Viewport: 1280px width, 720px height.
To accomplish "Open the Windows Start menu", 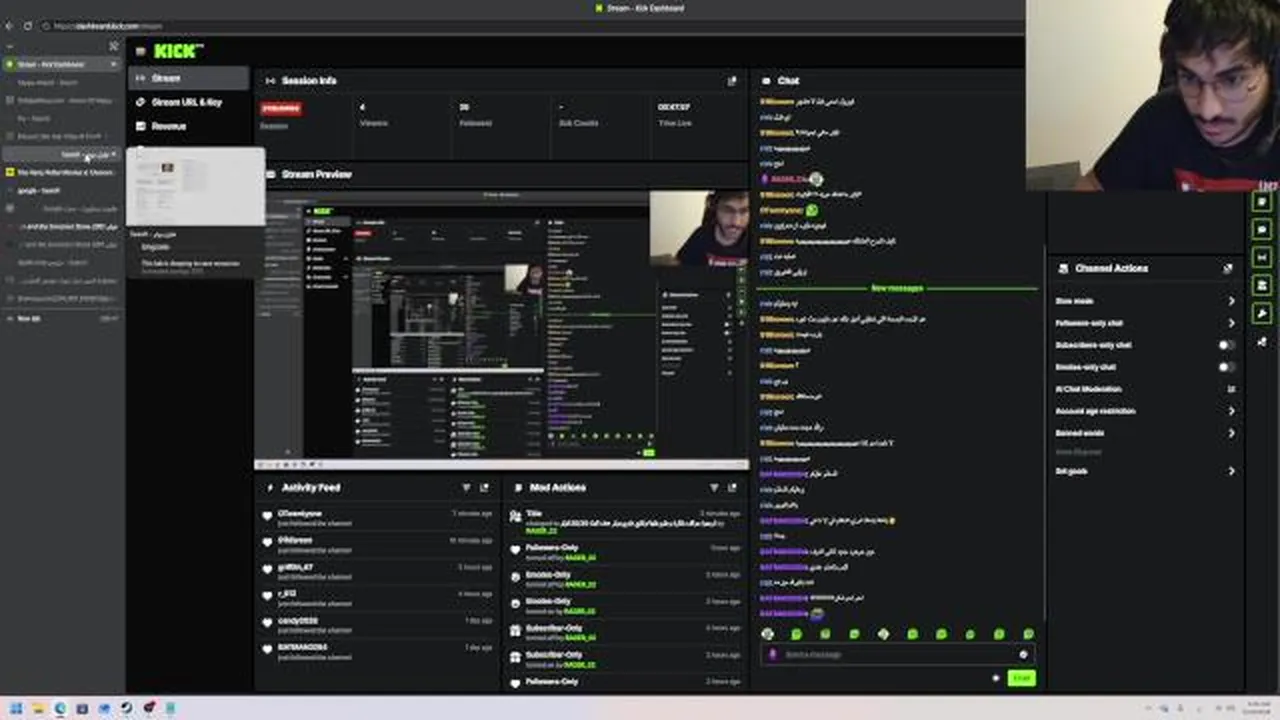I will [17, 709].
